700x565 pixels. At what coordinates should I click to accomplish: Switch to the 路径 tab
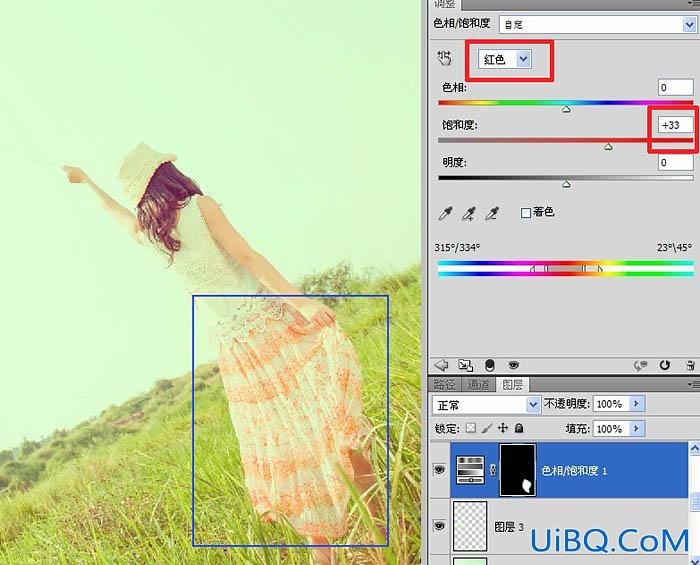445,384
